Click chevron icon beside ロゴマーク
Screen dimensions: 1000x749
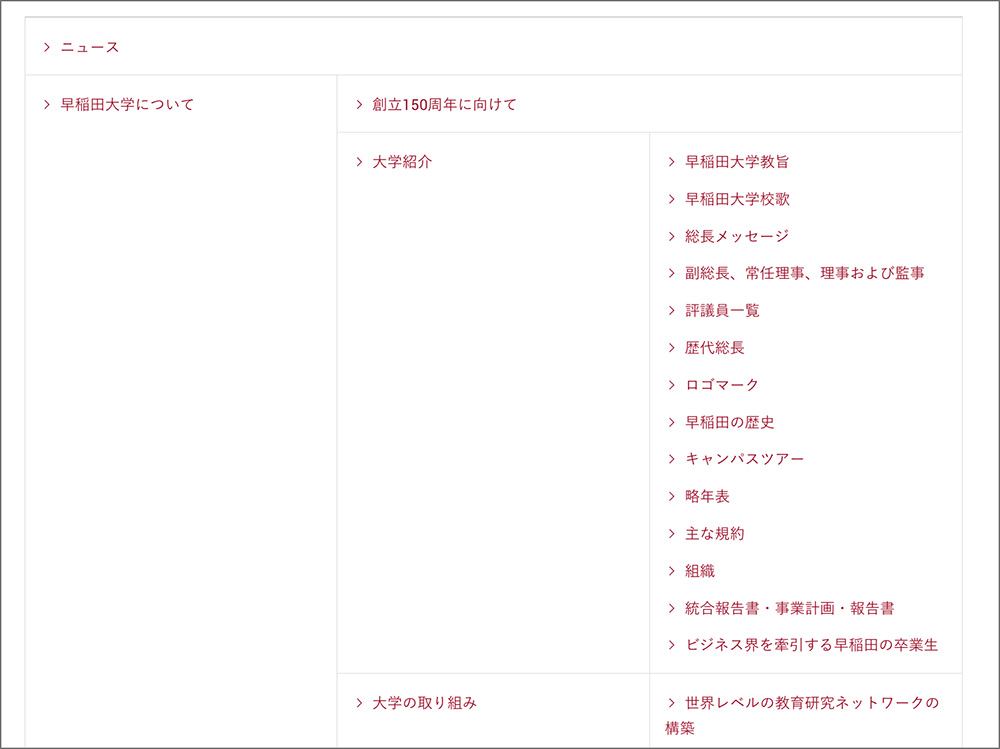tap(671, 385)
